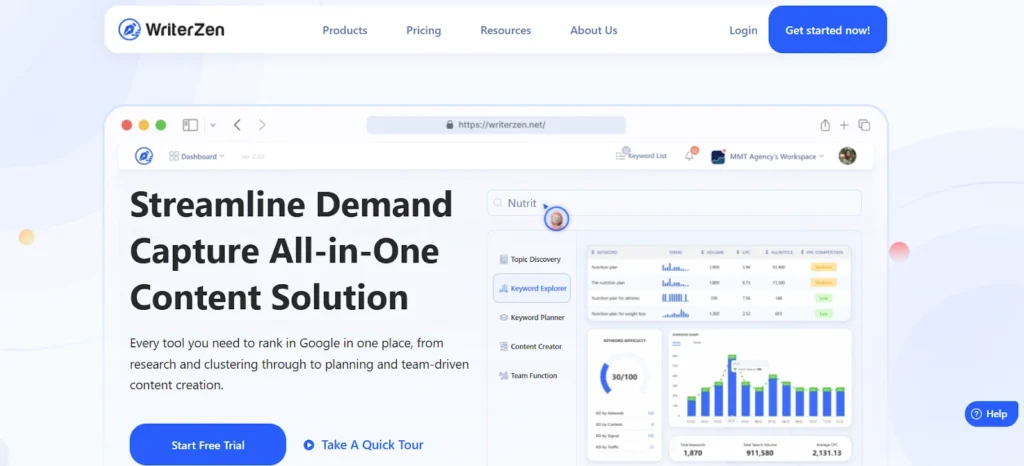Open the About Us menu

(x=594, y=30)
